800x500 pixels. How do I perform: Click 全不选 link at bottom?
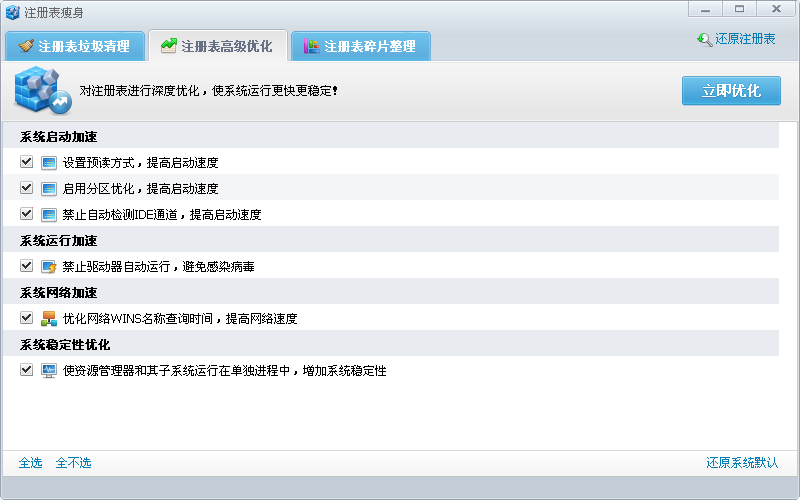tap(73, 463)
